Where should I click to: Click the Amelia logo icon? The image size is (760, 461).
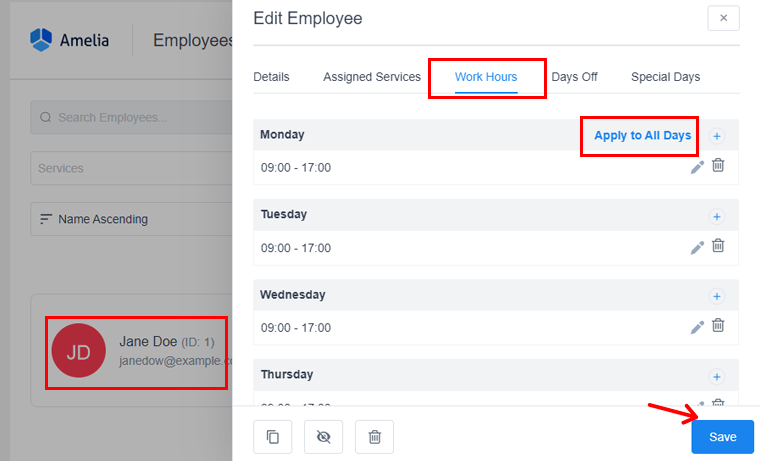tap(41, 40)
